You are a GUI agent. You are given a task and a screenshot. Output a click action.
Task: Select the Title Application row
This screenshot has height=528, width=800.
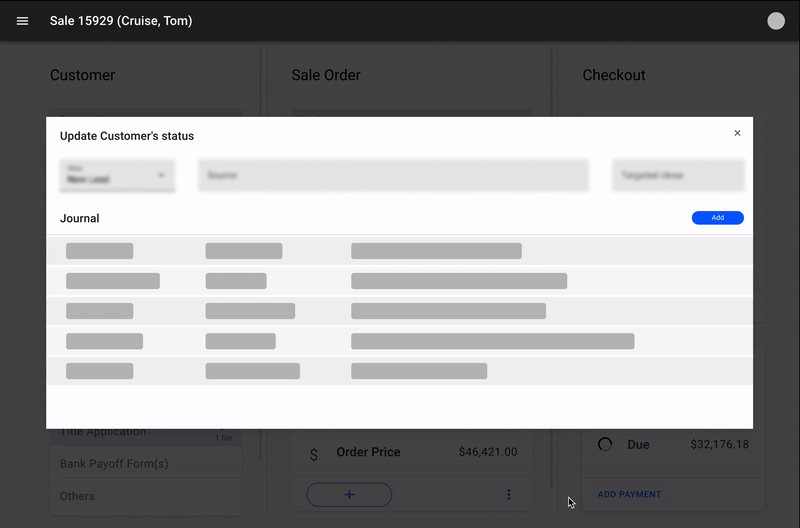146,435
